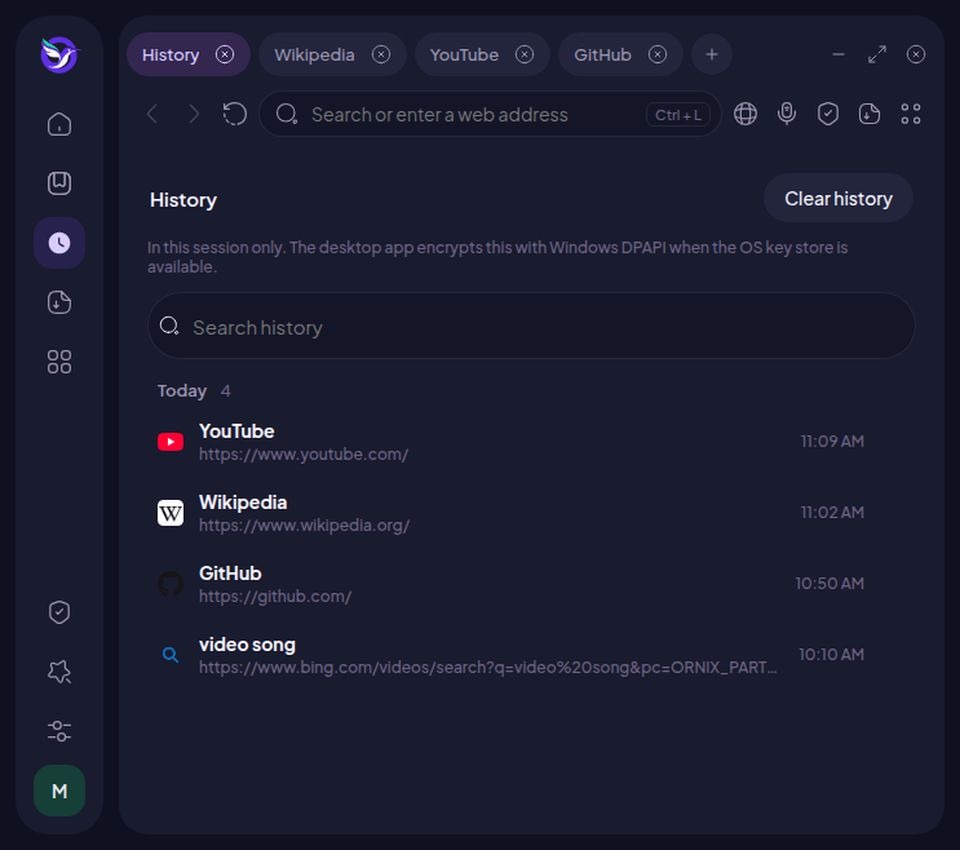960x850 pixels.
Task: Close the Wikipedia tab
Action: (x=381, y=55)
